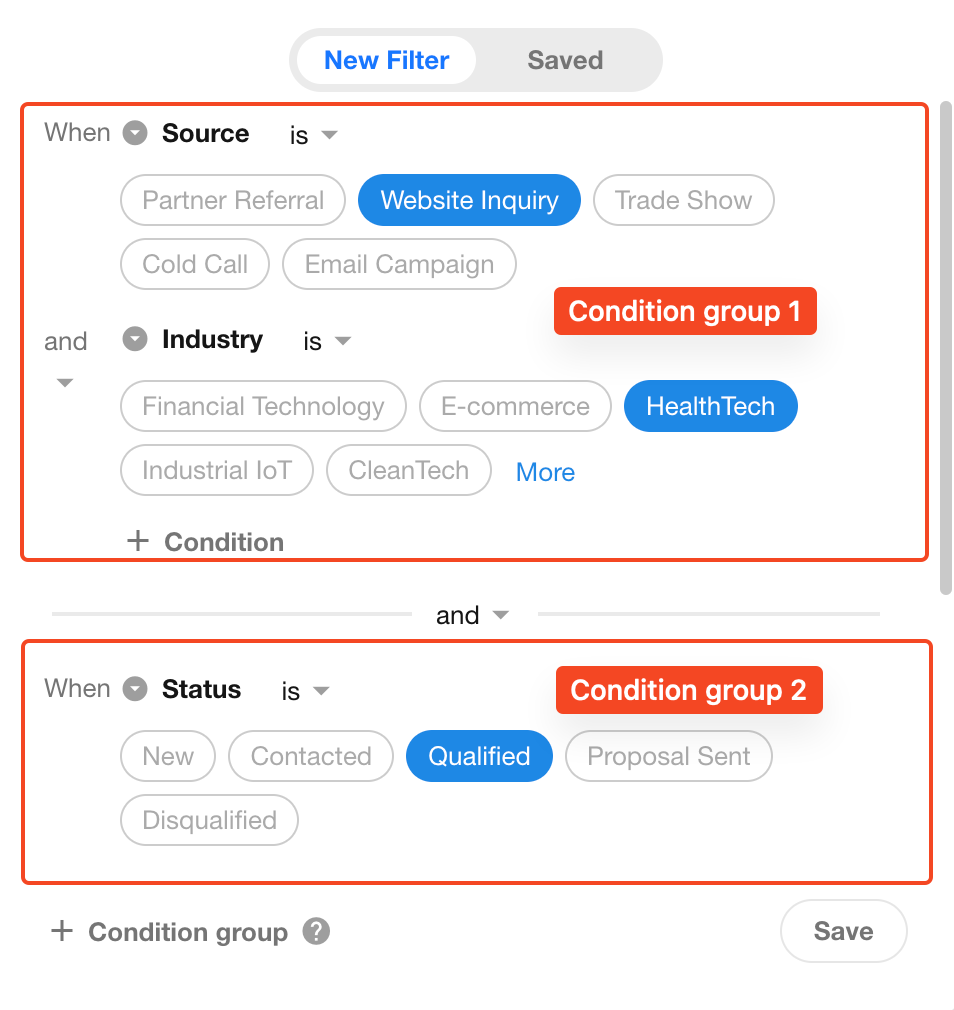The width and height of the screenshot is (954, 1010).
Task: Click the gray circle icon beside Status
Action: tap(135, 689)
